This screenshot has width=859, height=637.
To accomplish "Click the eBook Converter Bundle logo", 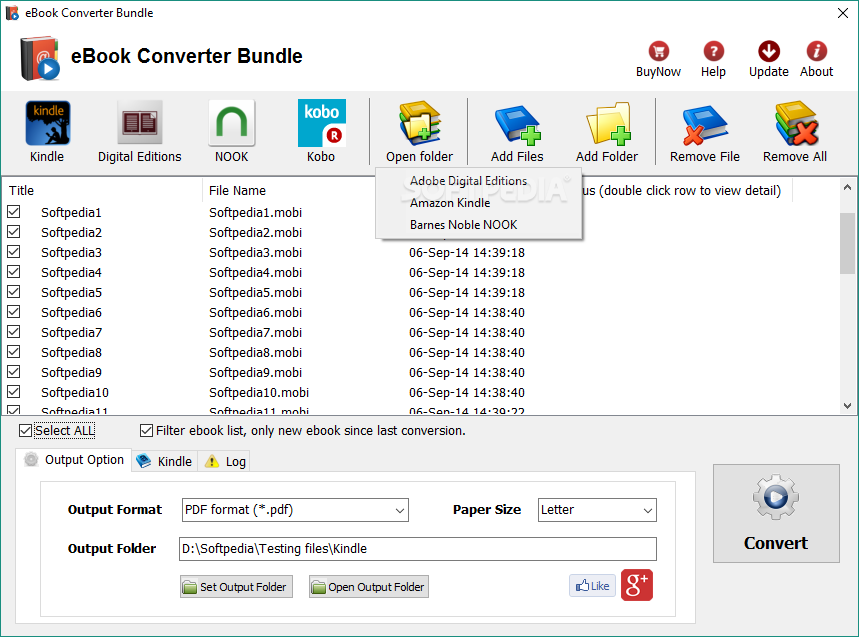I will (x=40, y=58).
